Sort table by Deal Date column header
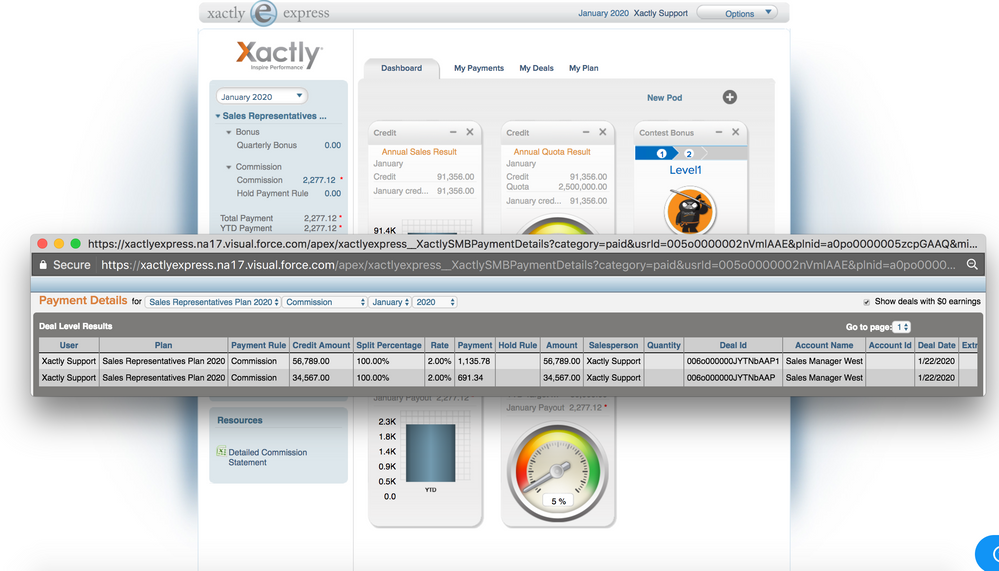This screenshot has width=999, height=571. (x=936, y=345)
